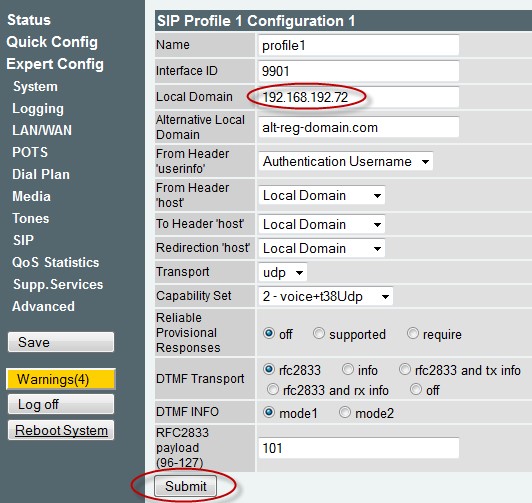The height and width of the screenshot is (503, 532).
Task: Focus the RFC2833 payload field
Action: click(359, 448)
